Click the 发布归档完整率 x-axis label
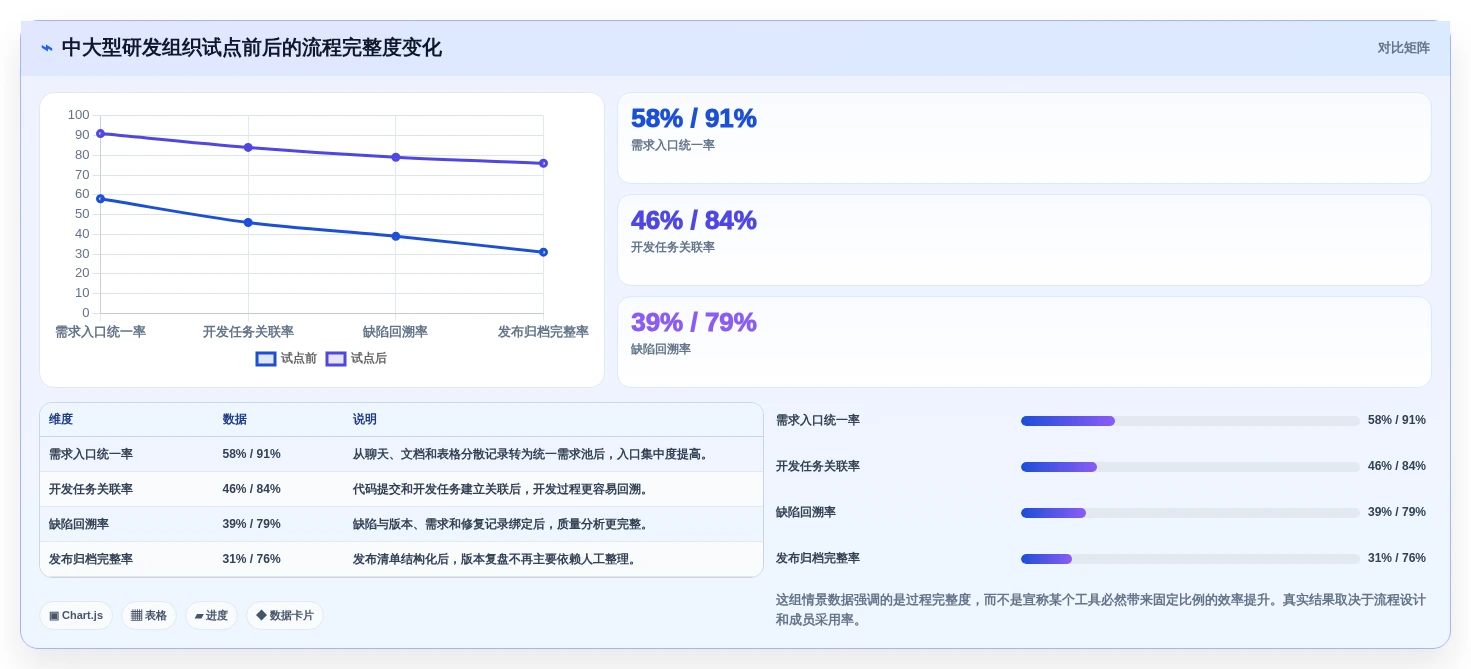The width and height of the screenshot is (1471, 669). (x=543, y=332)
